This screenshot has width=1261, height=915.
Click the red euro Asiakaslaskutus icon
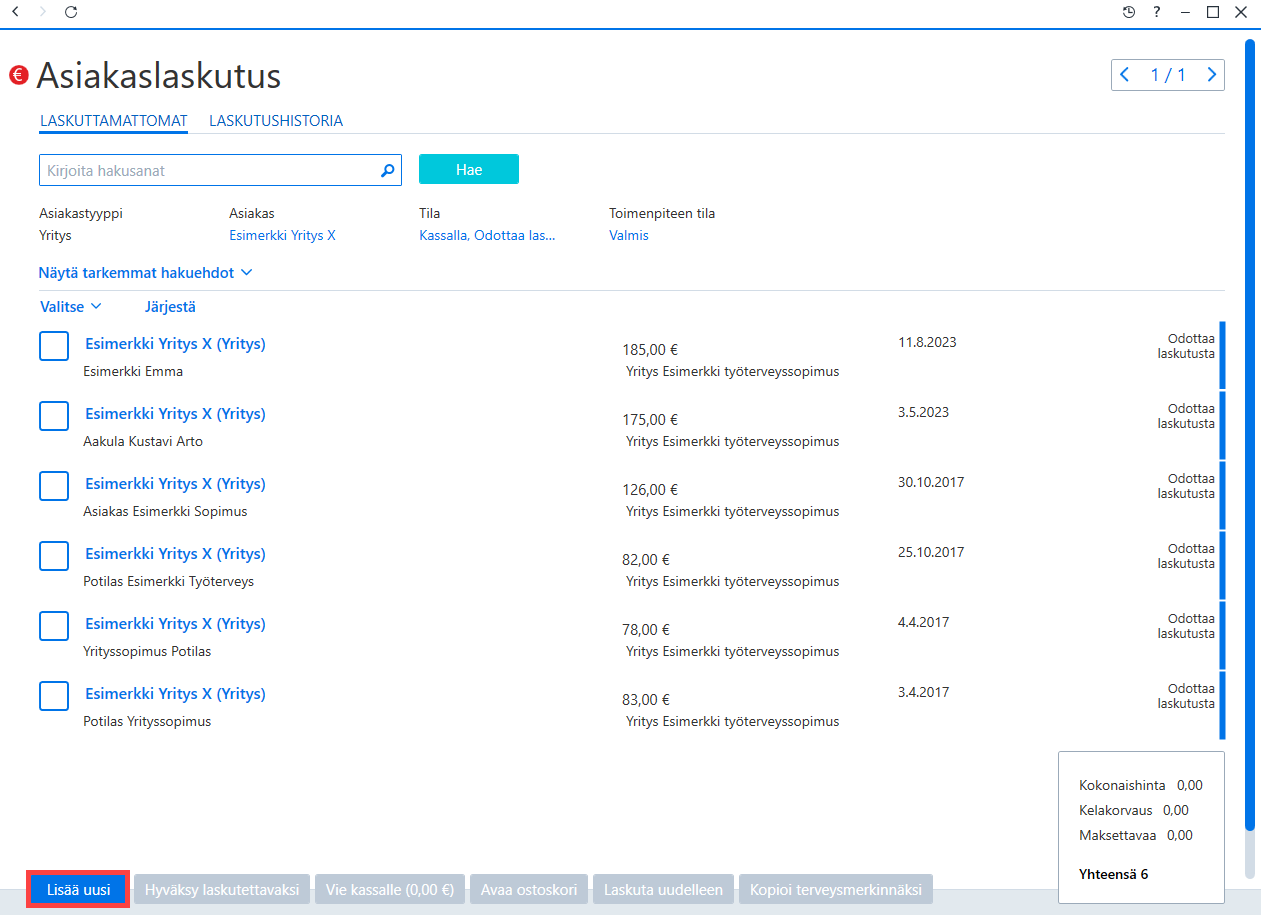pyautogui.click(x=18, y=75)
